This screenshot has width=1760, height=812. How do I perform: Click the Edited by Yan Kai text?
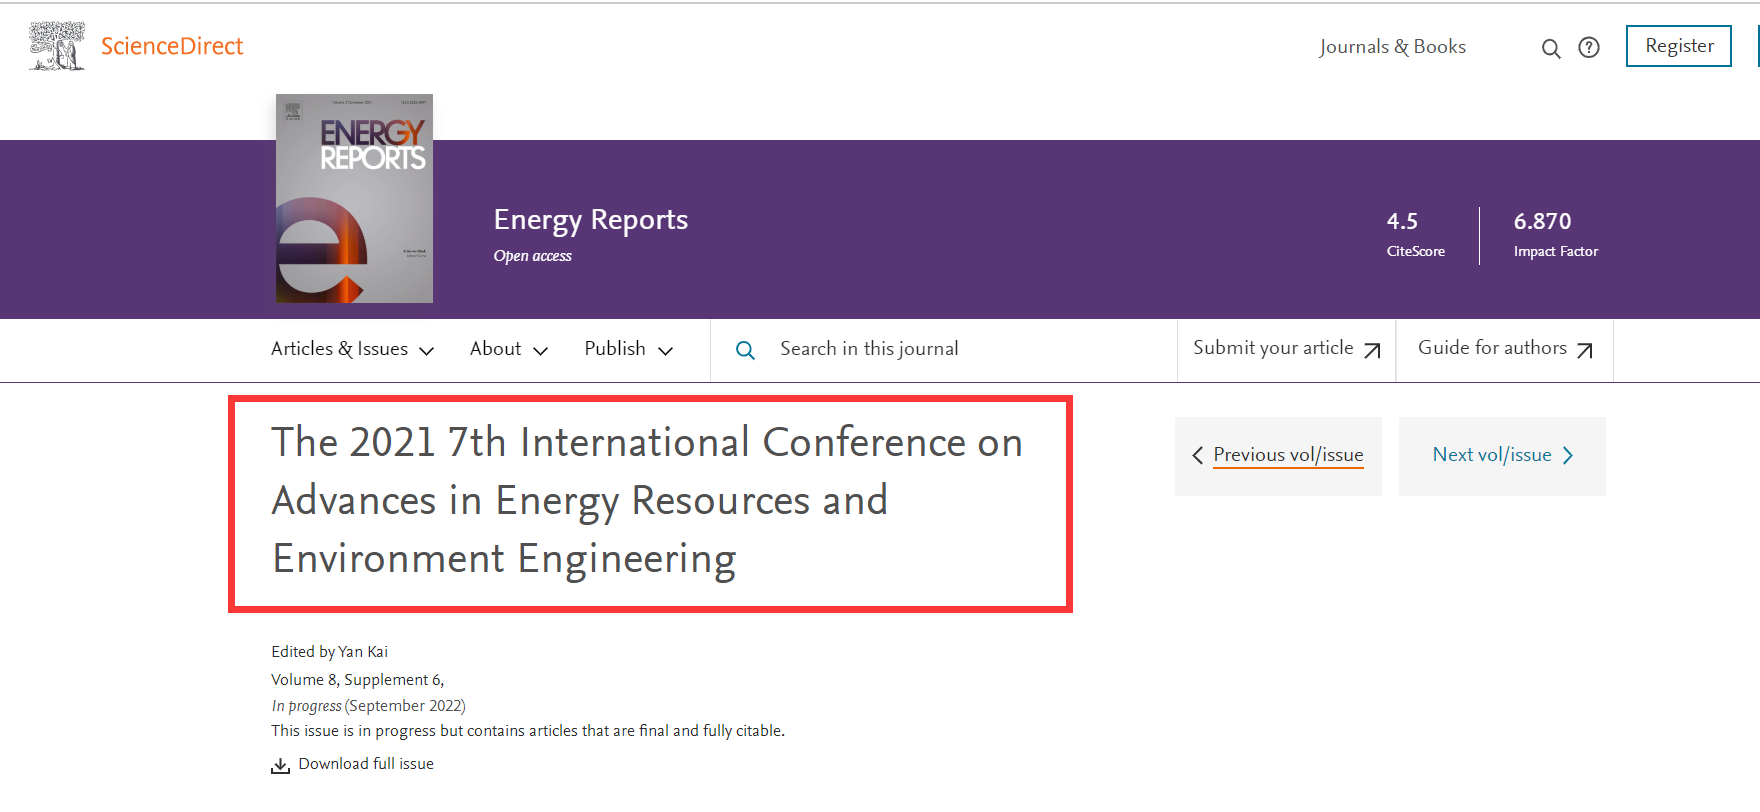pos(329,652)
